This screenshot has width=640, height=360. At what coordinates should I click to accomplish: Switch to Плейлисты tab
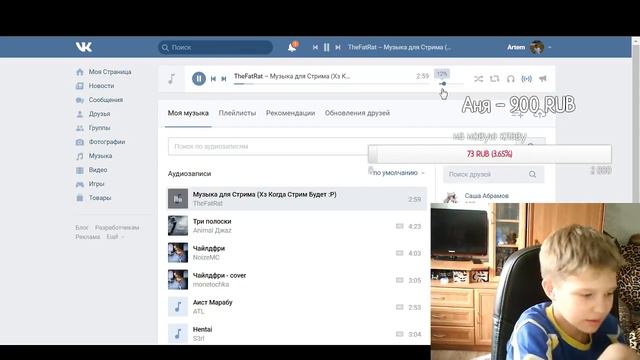click(x=237, y=113)
